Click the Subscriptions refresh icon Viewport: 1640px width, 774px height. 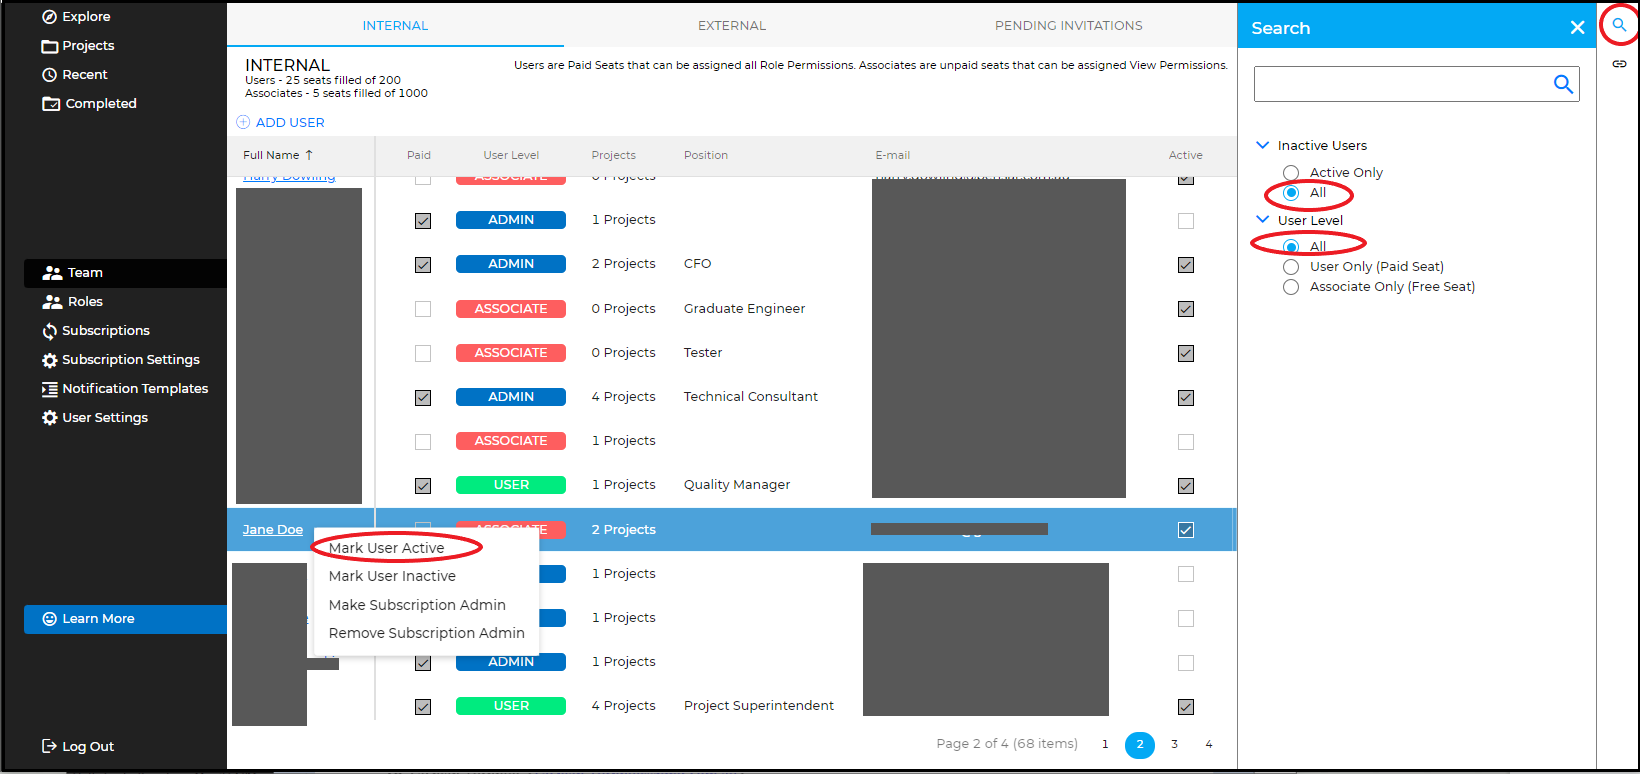point(49,331)
